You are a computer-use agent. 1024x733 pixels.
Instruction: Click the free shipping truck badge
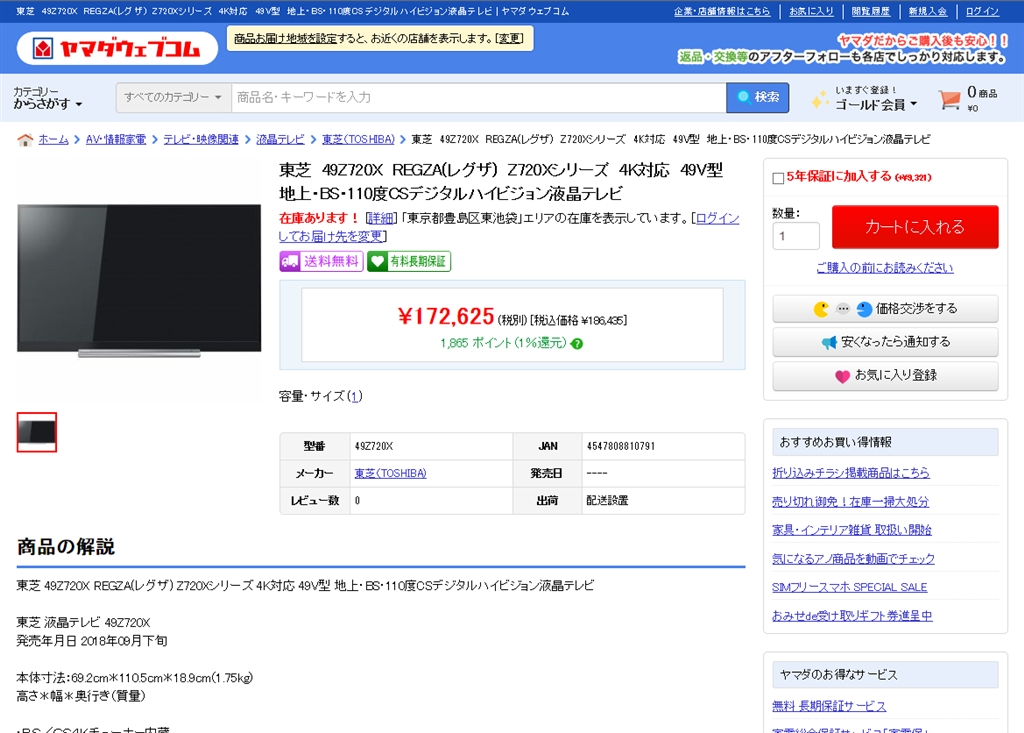pyautogui.click(x=321, y=261)
